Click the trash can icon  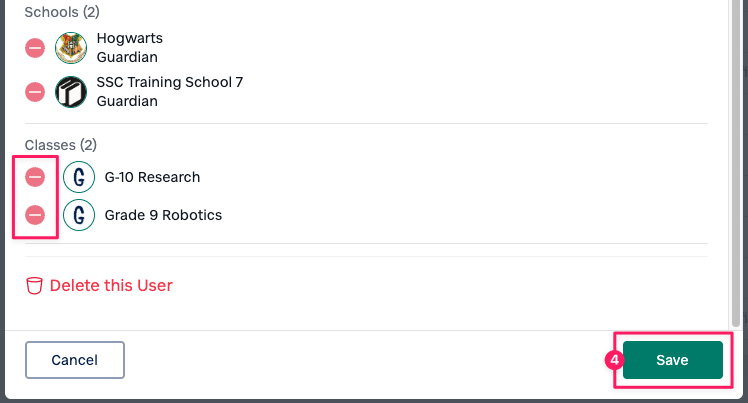tap(34, 286)
